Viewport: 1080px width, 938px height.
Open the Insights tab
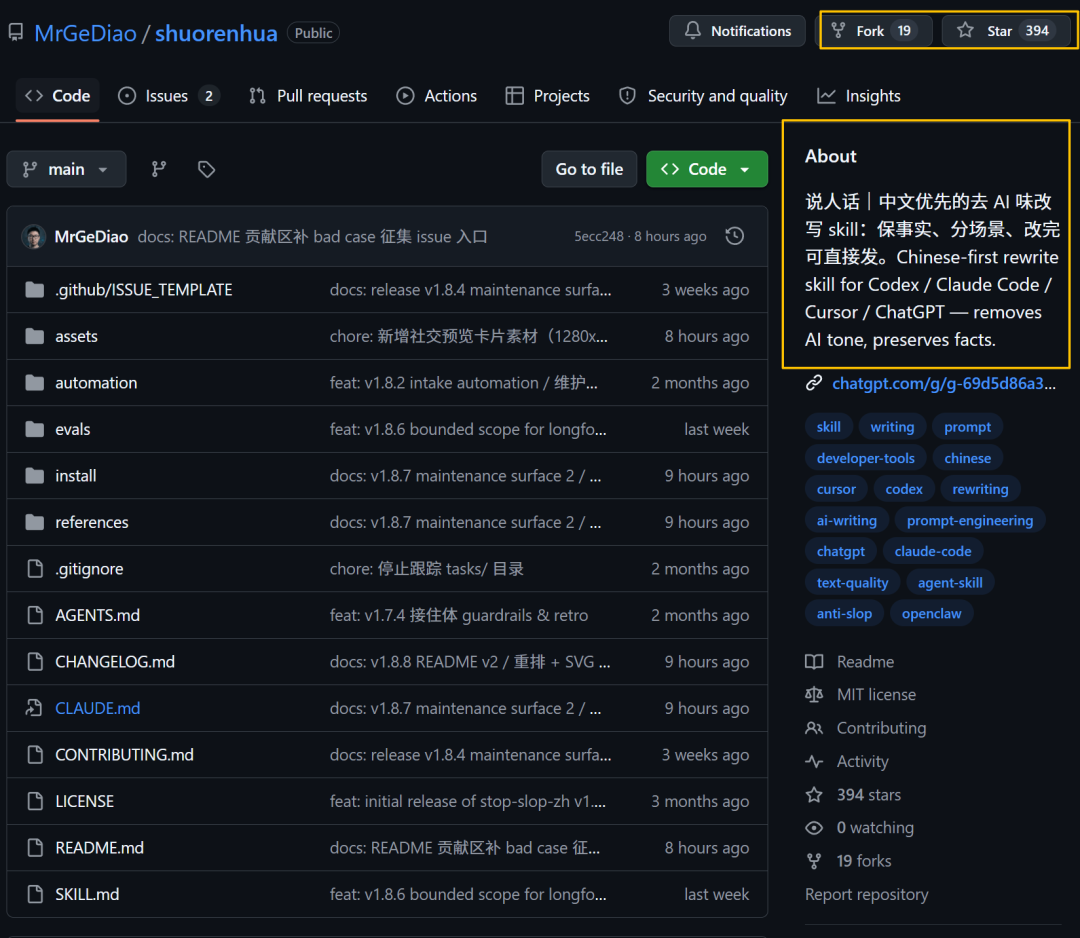(858, 96)
